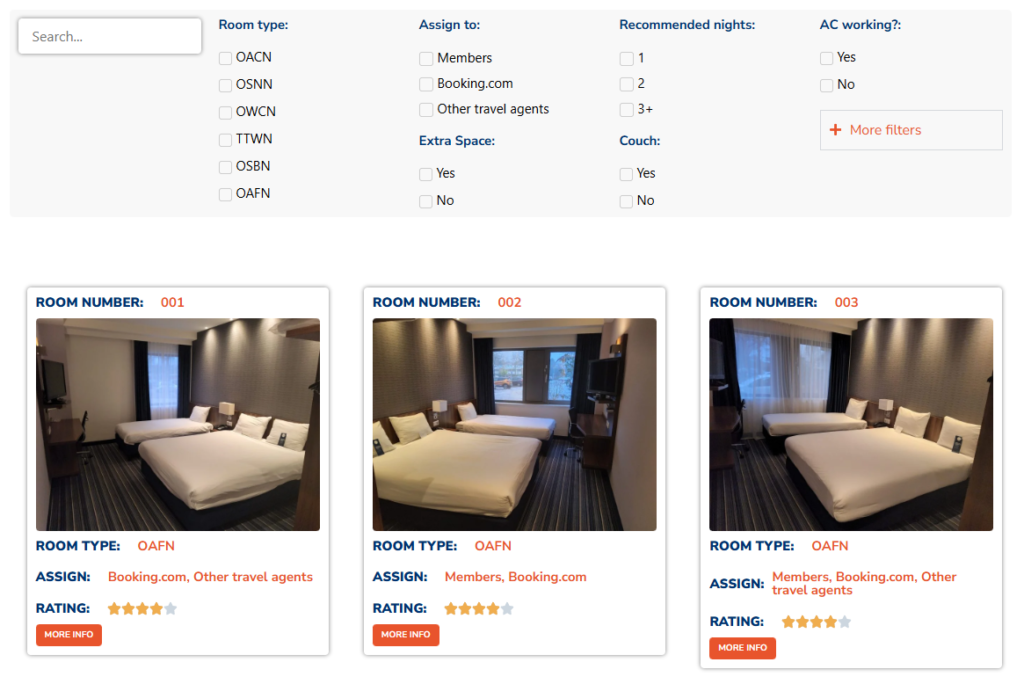Click the fifth rating star for room 001
Image resolution: width=1024 pixels, height=684 pixels.
[x=170, y=608]
